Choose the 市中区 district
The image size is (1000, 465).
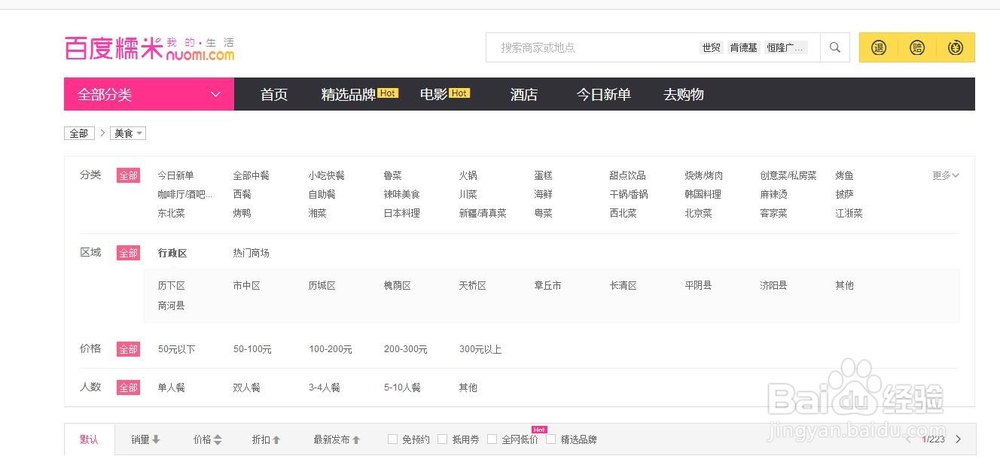(247, 286)
